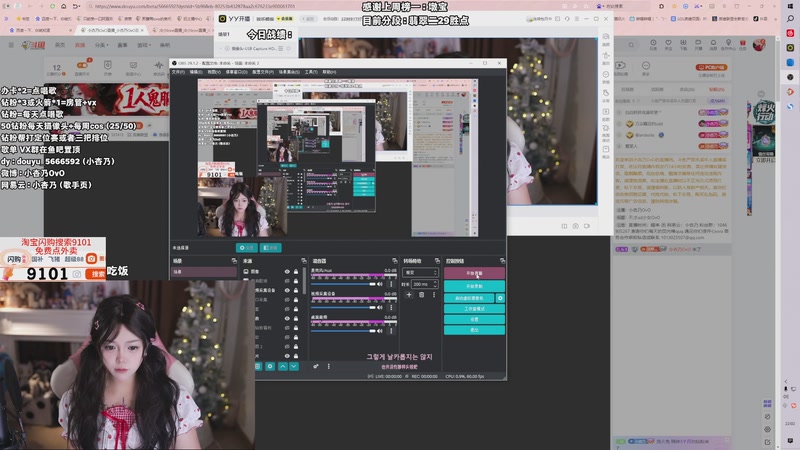Click Douyu download (下载) icon

click(683, 44)
